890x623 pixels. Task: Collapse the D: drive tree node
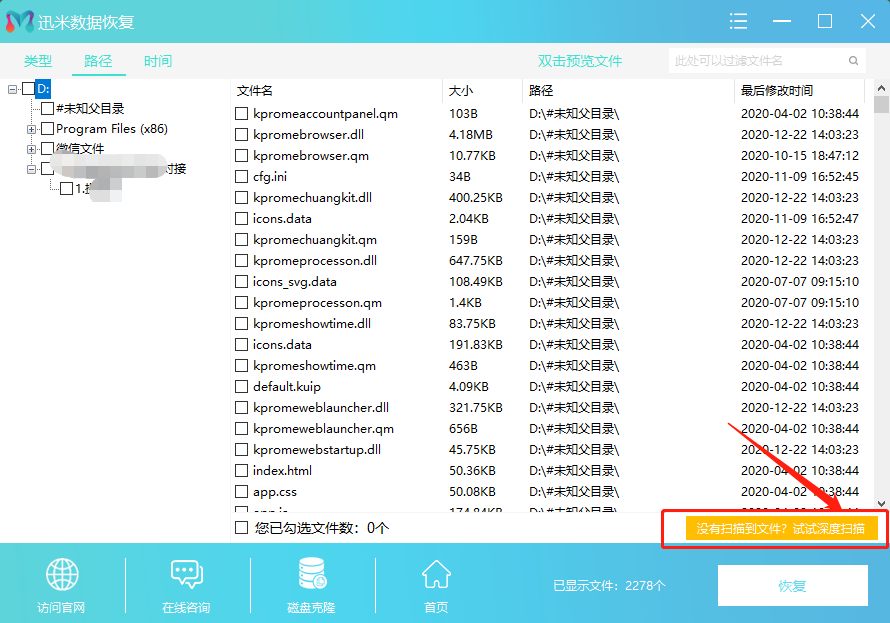(x=12, y=89)
